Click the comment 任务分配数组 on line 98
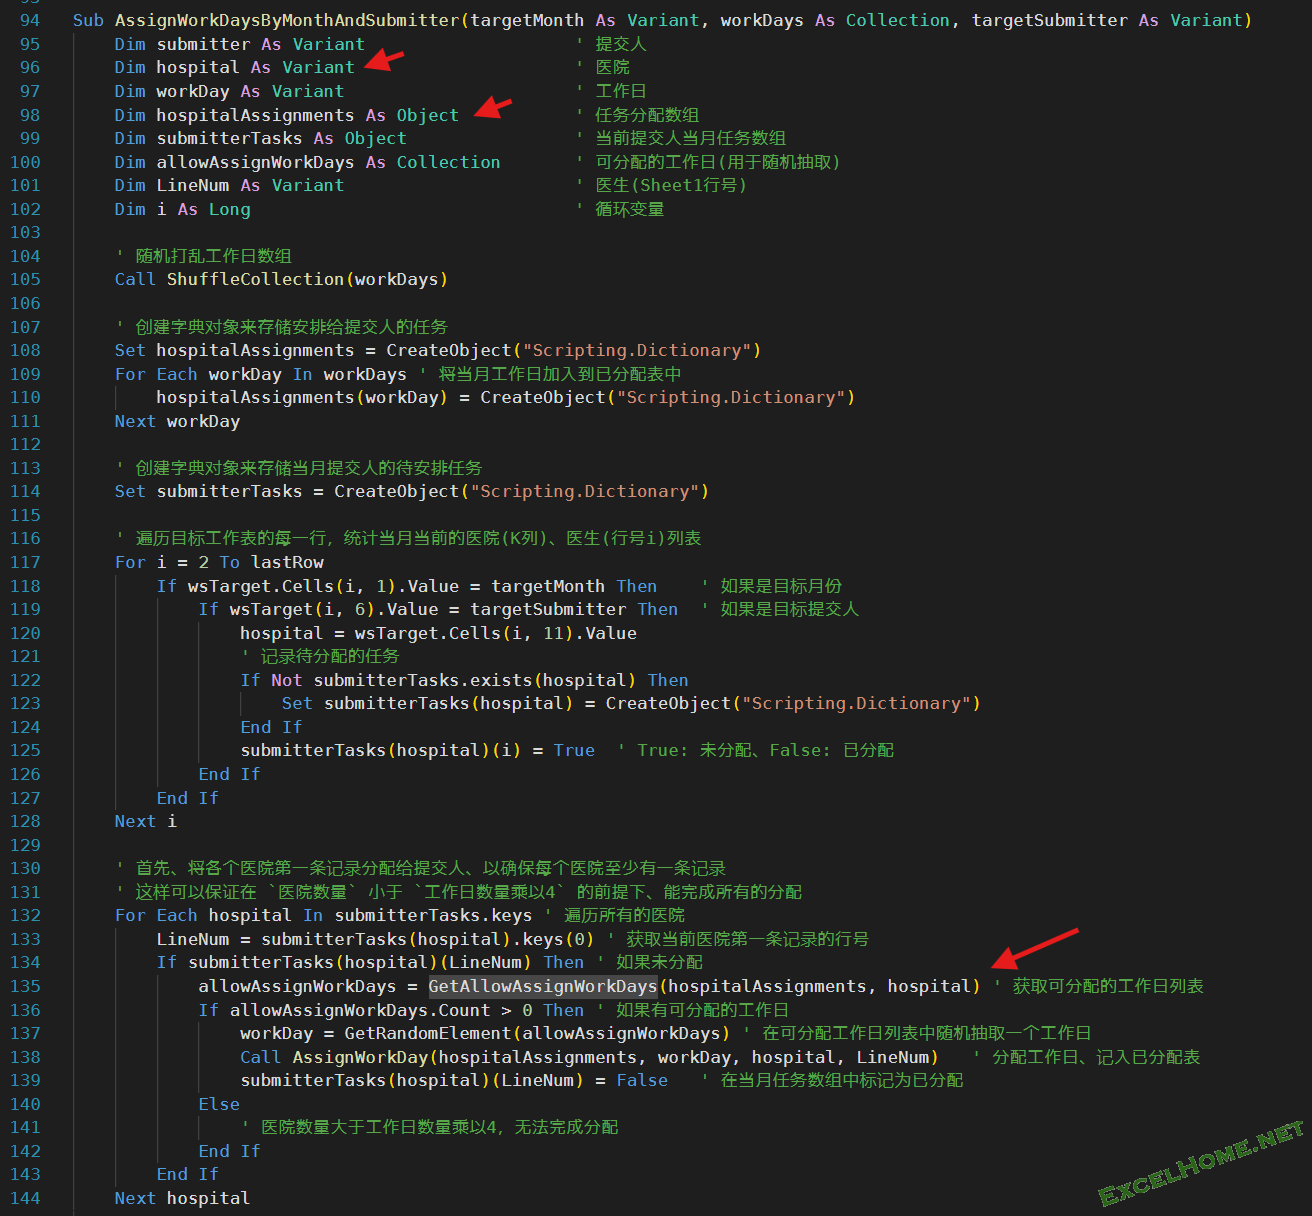The height and width of the screenshot is (1216, 1312). click(647, 115)
